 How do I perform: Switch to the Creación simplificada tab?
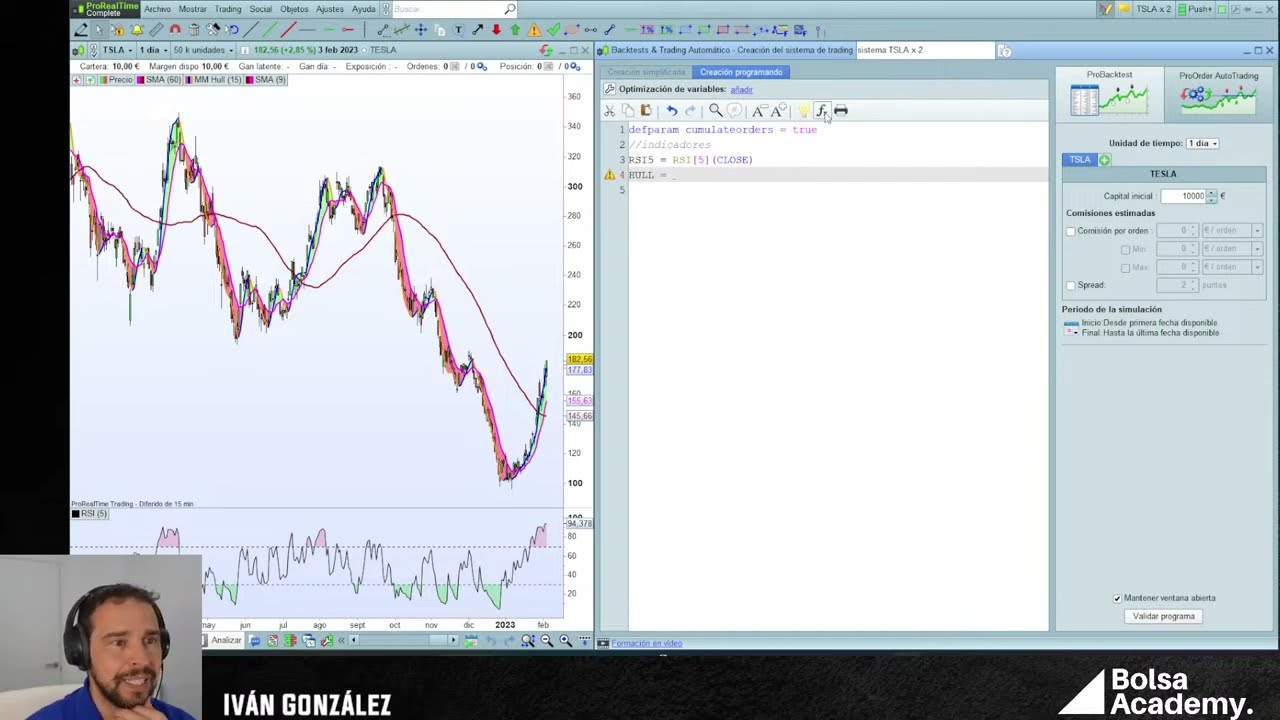pyautogui.click(x=647, y=72)
